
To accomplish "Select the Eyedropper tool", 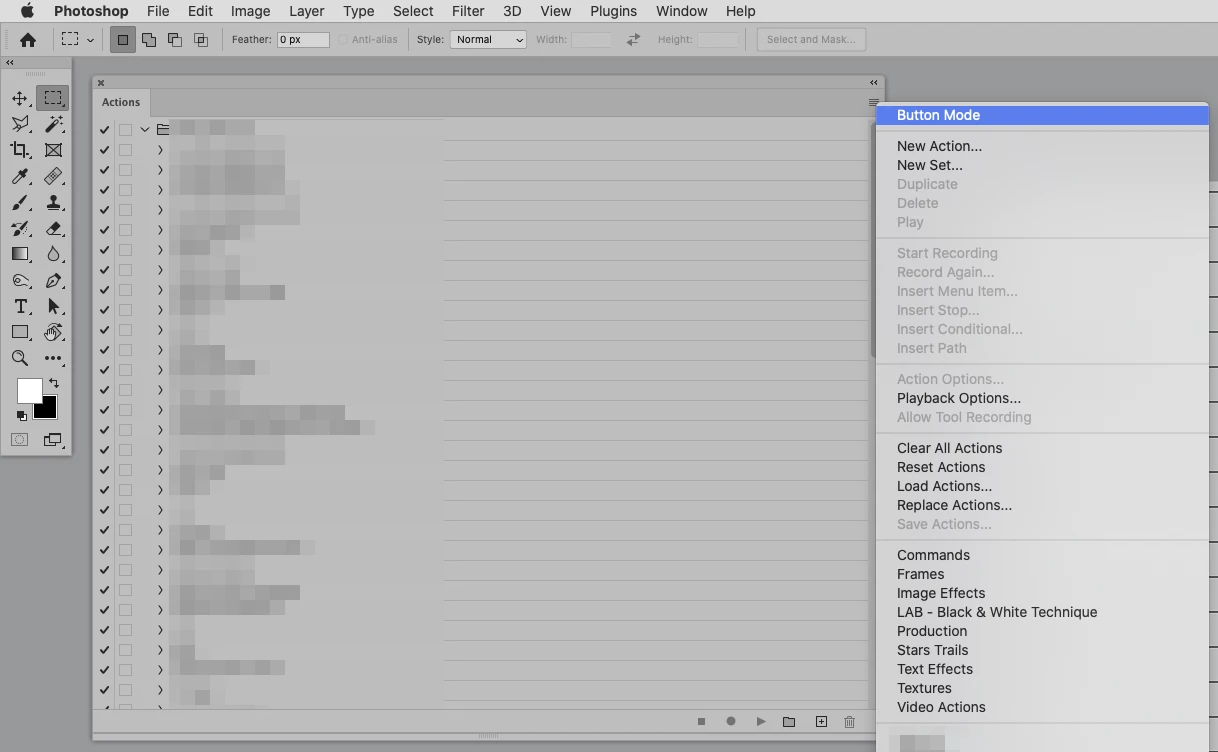I will (x=20, y=176).
